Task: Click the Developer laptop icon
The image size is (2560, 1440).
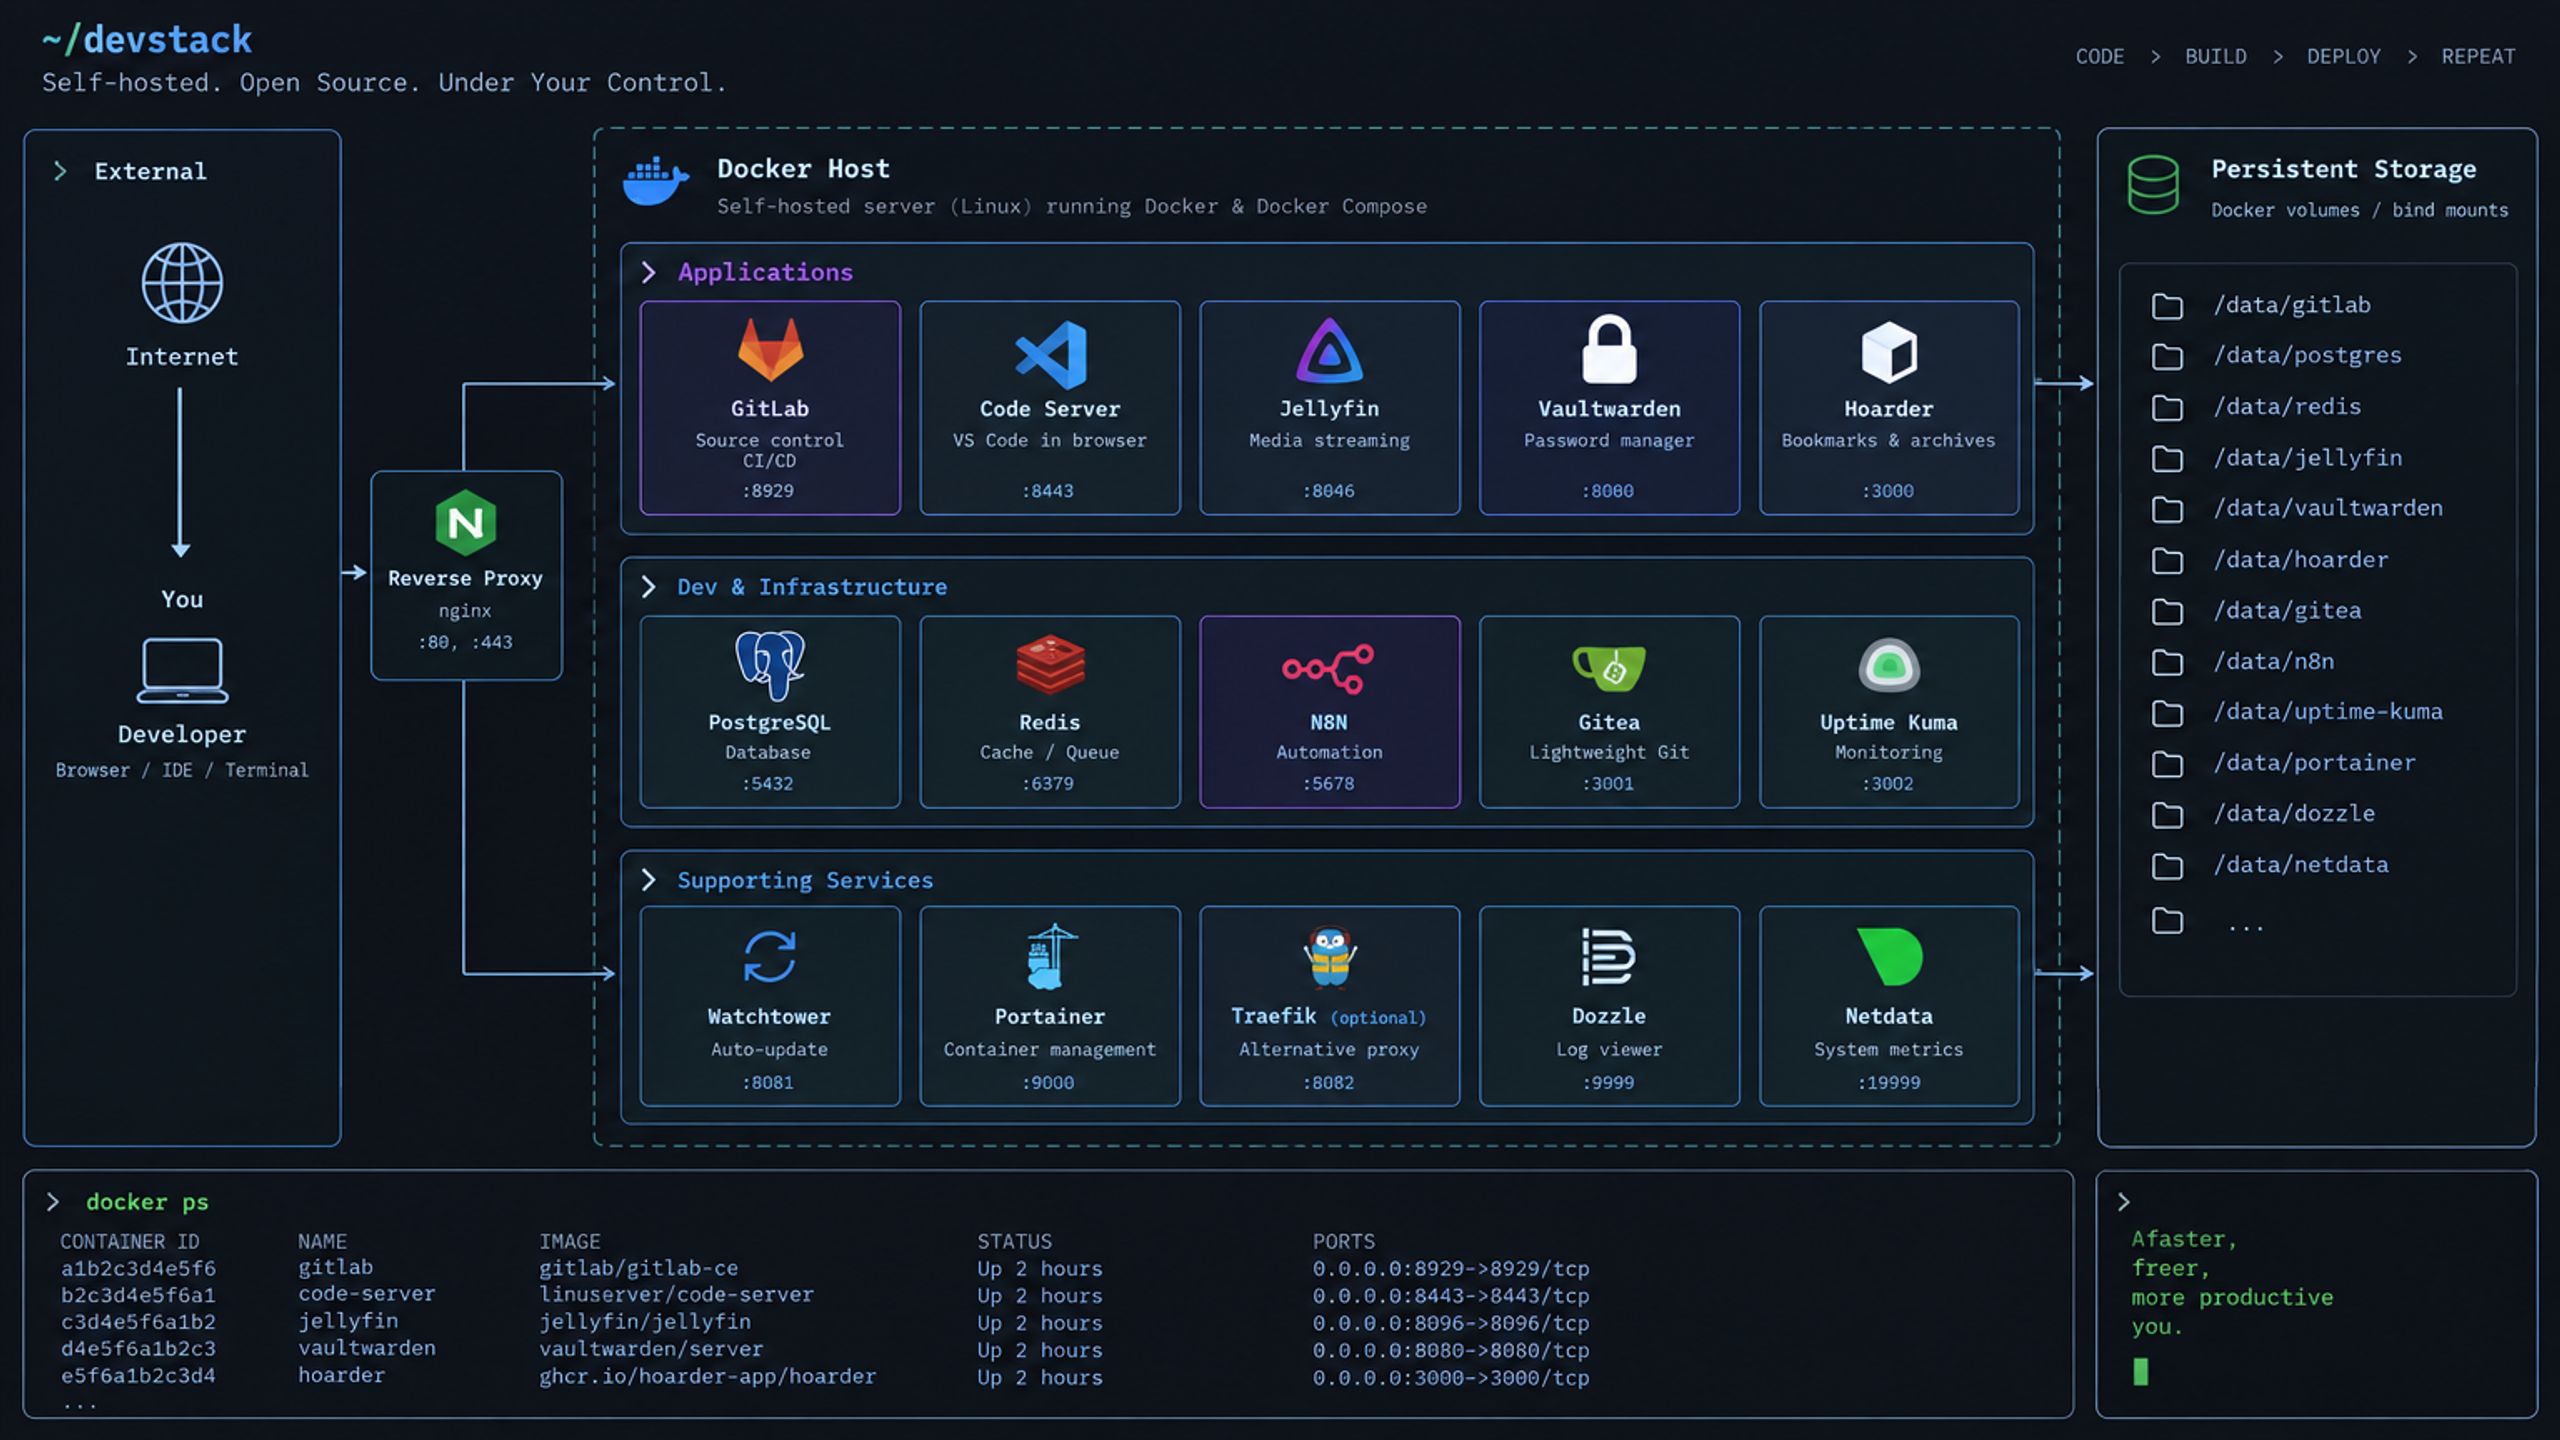Action: (x=182, y=671)
